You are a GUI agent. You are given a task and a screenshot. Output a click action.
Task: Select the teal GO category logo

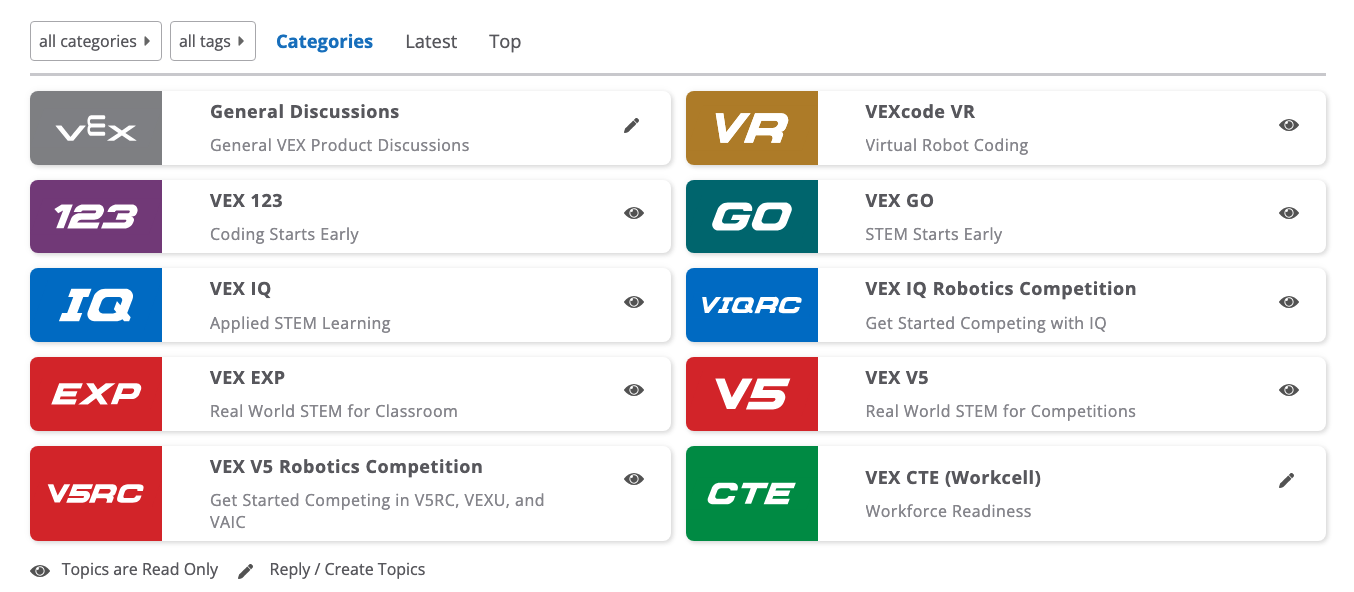752,216
